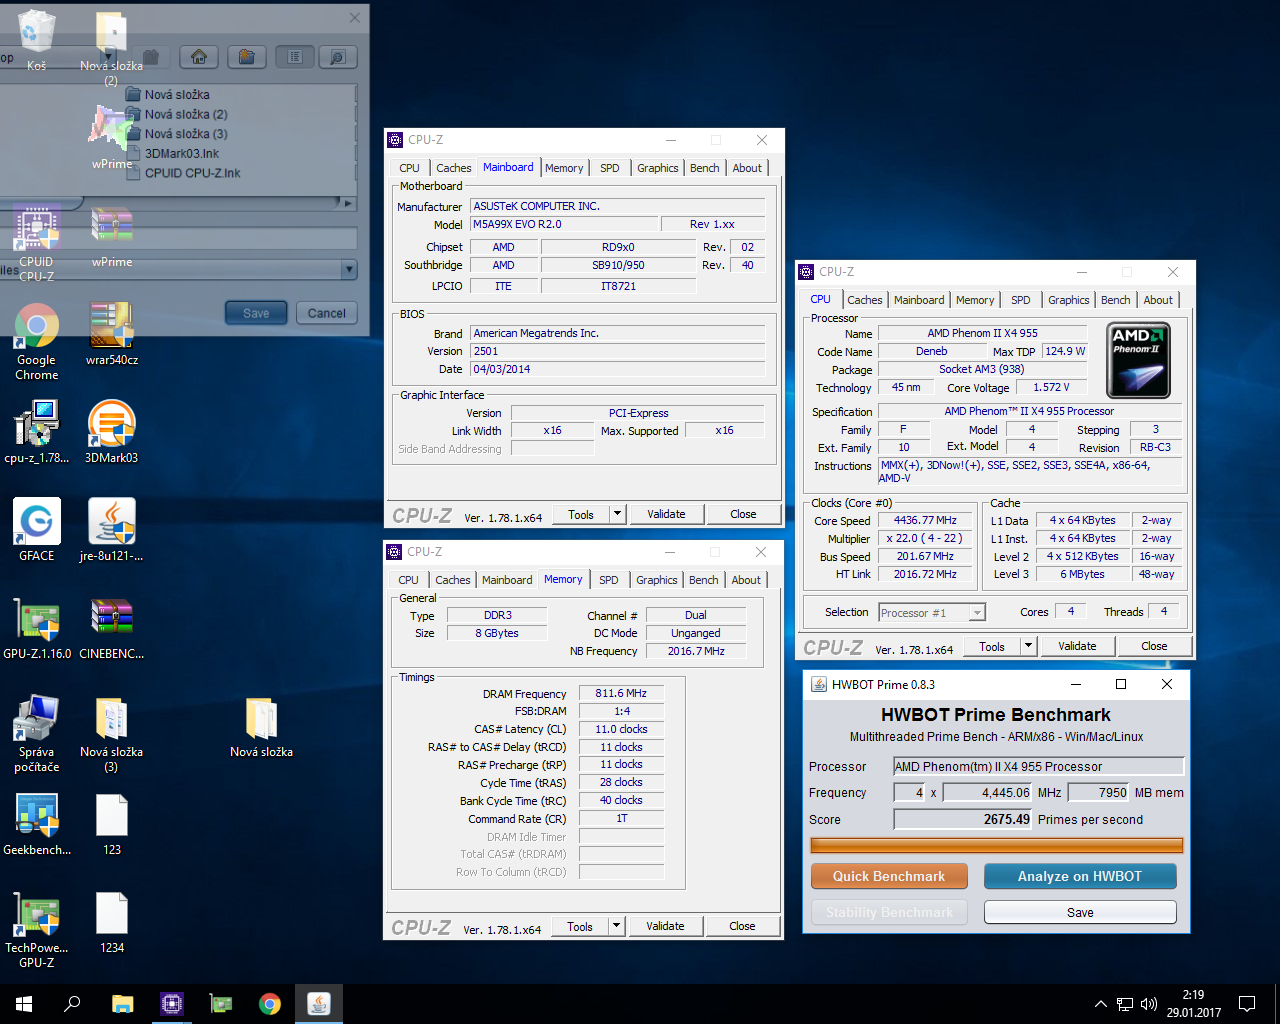Image resolution: width=1280 pixels, height=1024 pixels.
Task: Open the Geekbench desktop shortcut
Action: [37, 824]
